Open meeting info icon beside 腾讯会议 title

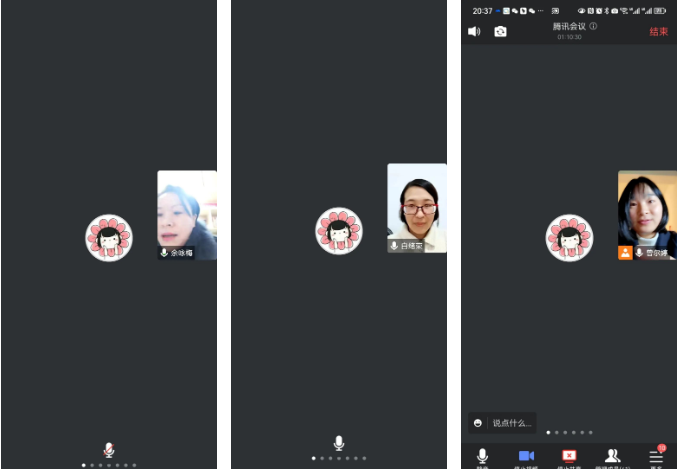593,26
